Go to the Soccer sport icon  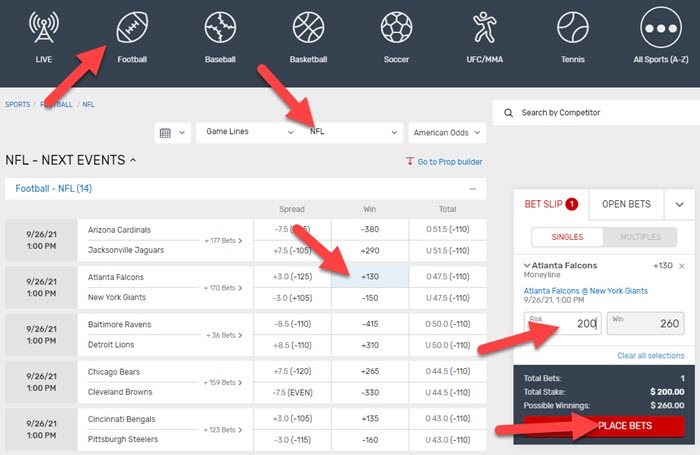[396, 36]
